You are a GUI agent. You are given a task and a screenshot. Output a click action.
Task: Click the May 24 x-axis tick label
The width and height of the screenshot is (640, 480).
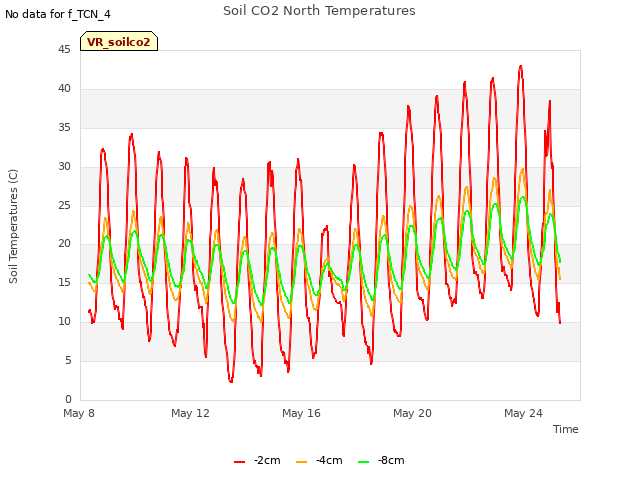click(x=523, y=413)
